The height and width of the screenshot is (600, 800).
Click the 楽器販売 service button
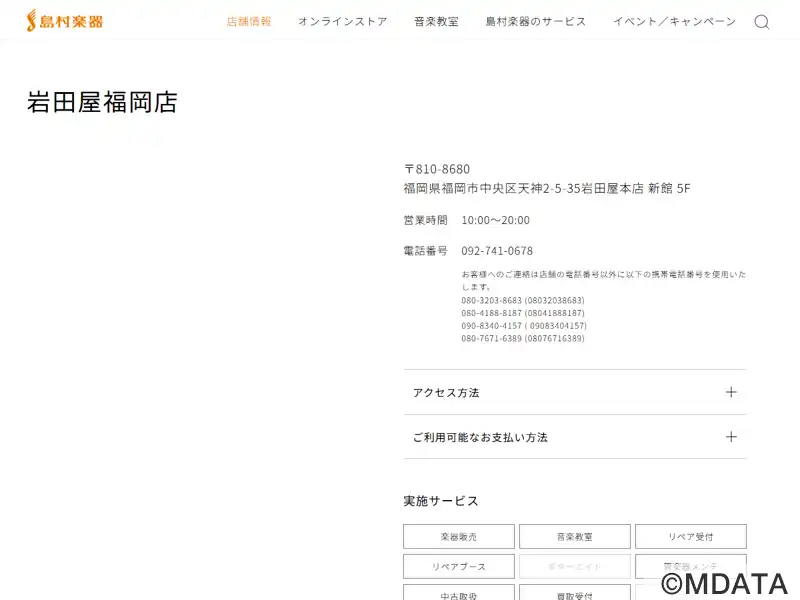click(x=459, y=536)
